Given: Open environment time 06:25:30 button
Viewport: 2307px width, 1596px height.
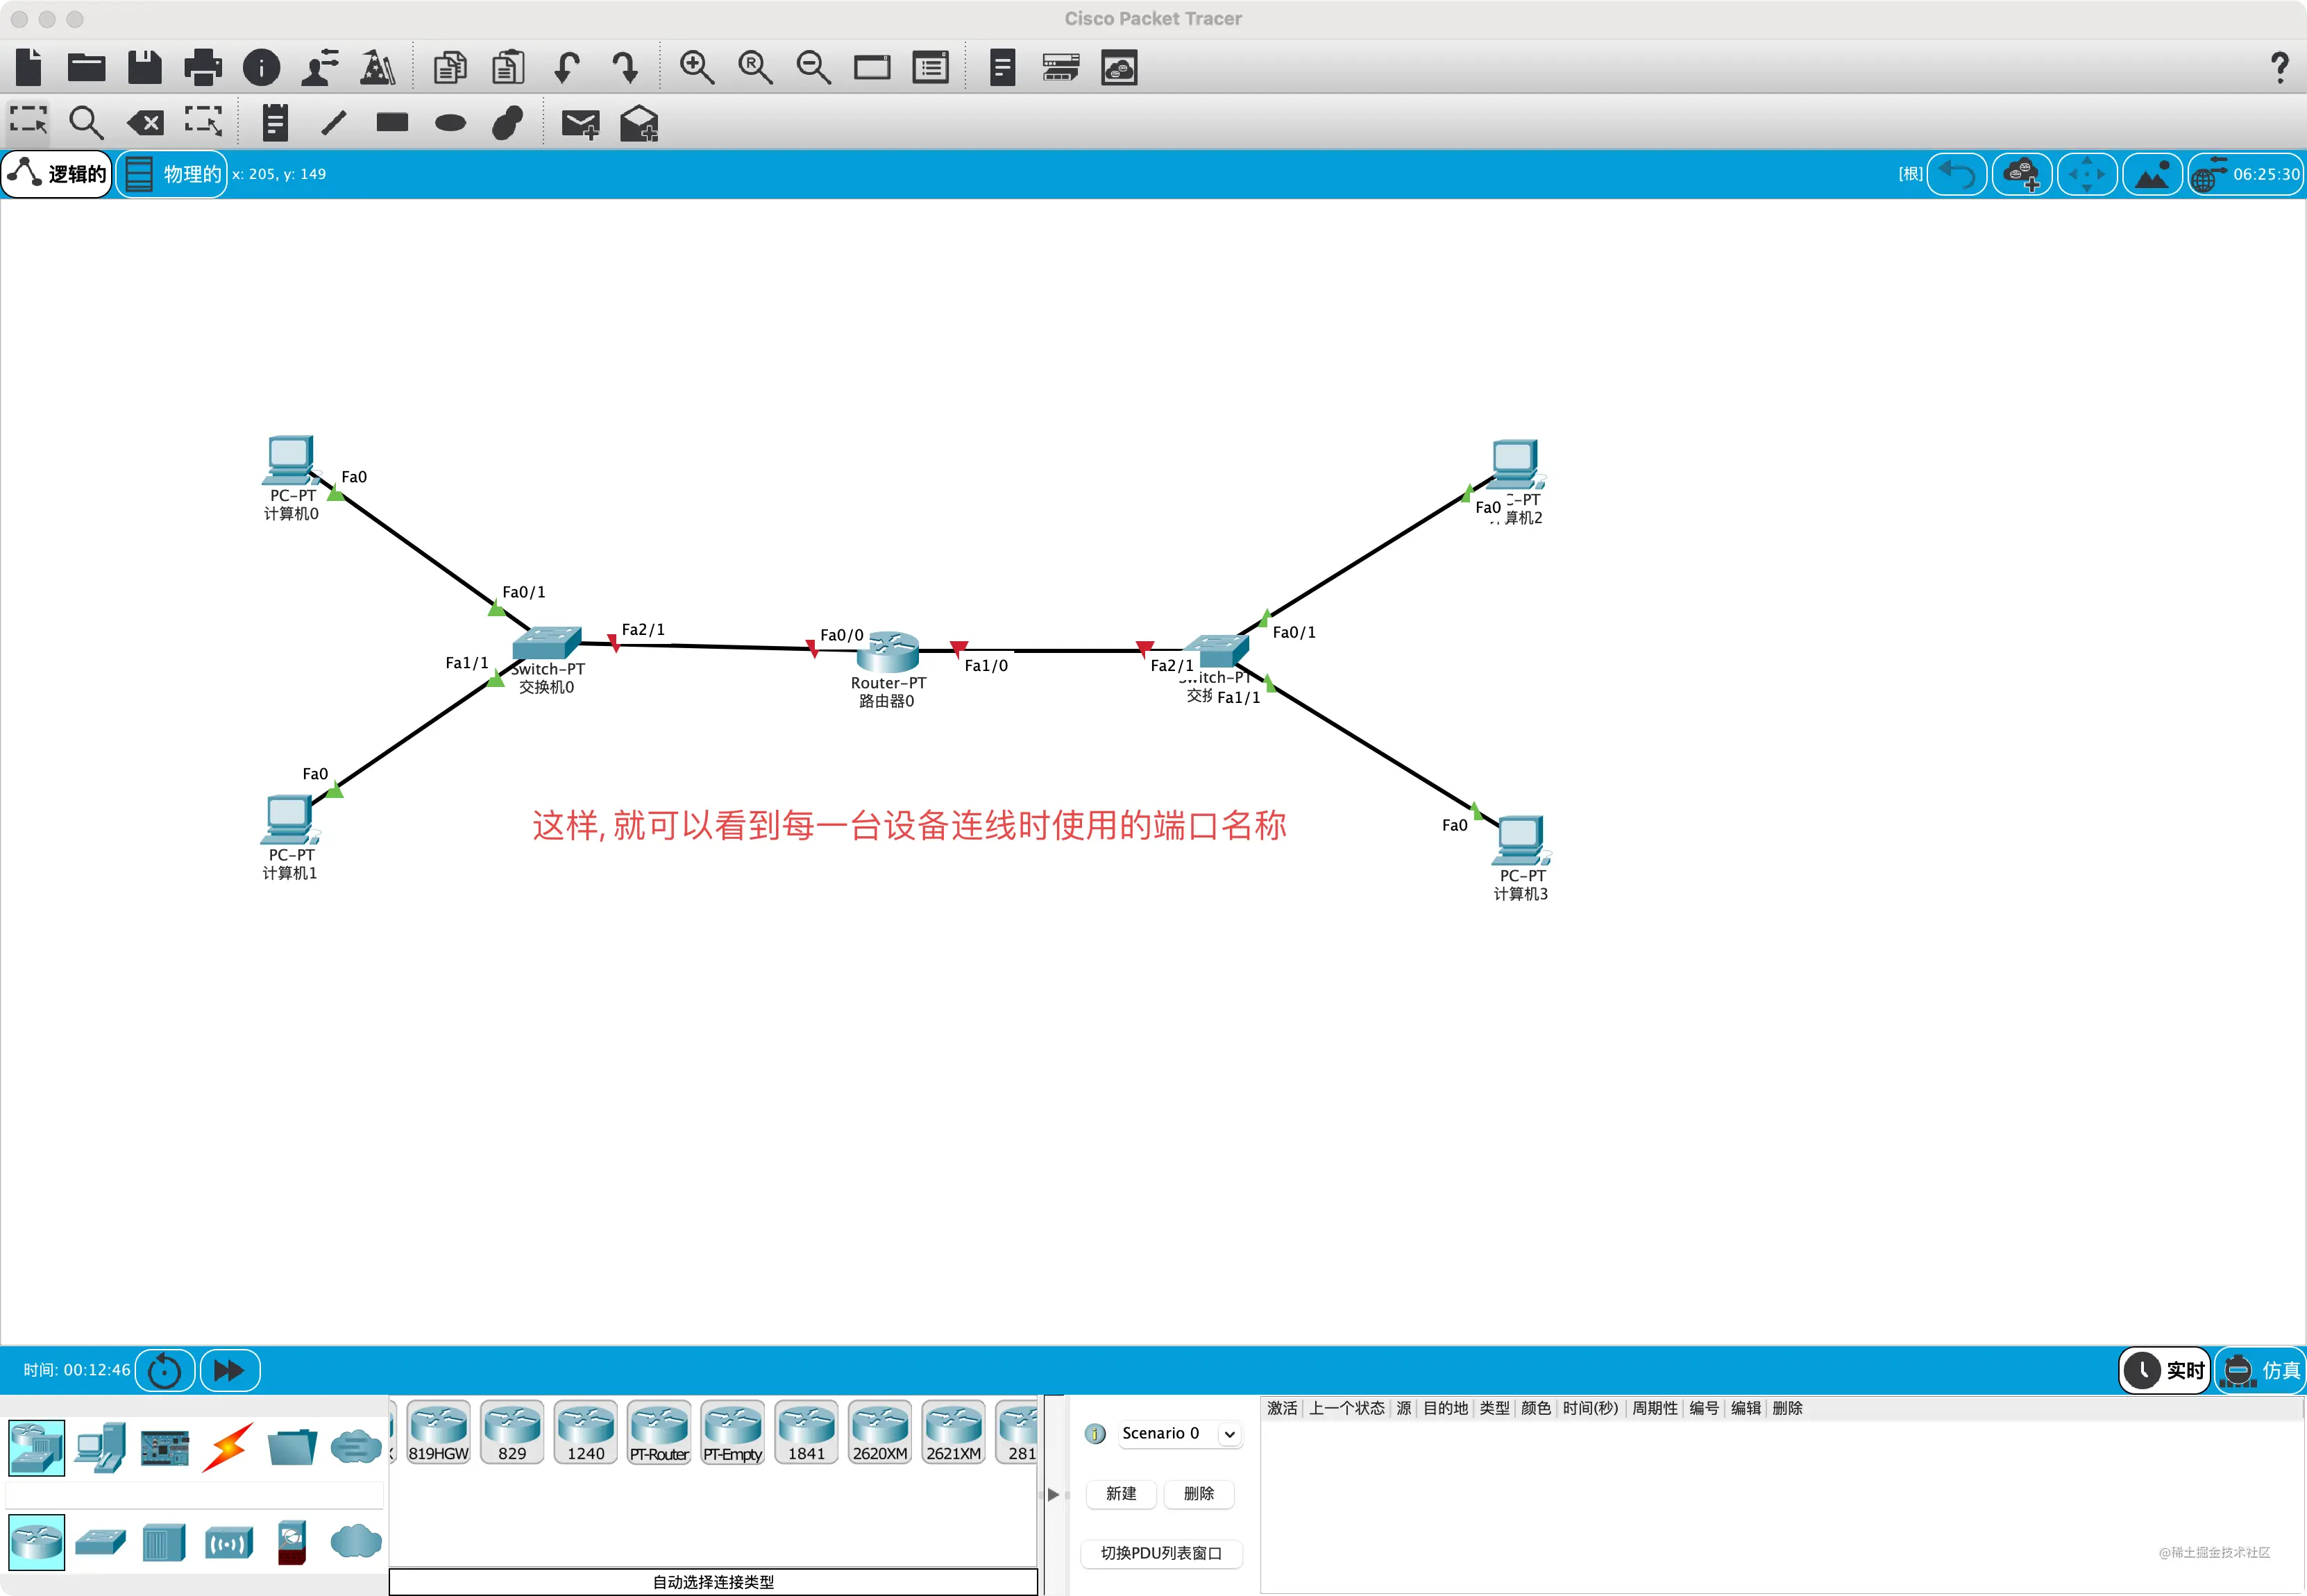Looking at the screenshot, I should point(2246,174).
